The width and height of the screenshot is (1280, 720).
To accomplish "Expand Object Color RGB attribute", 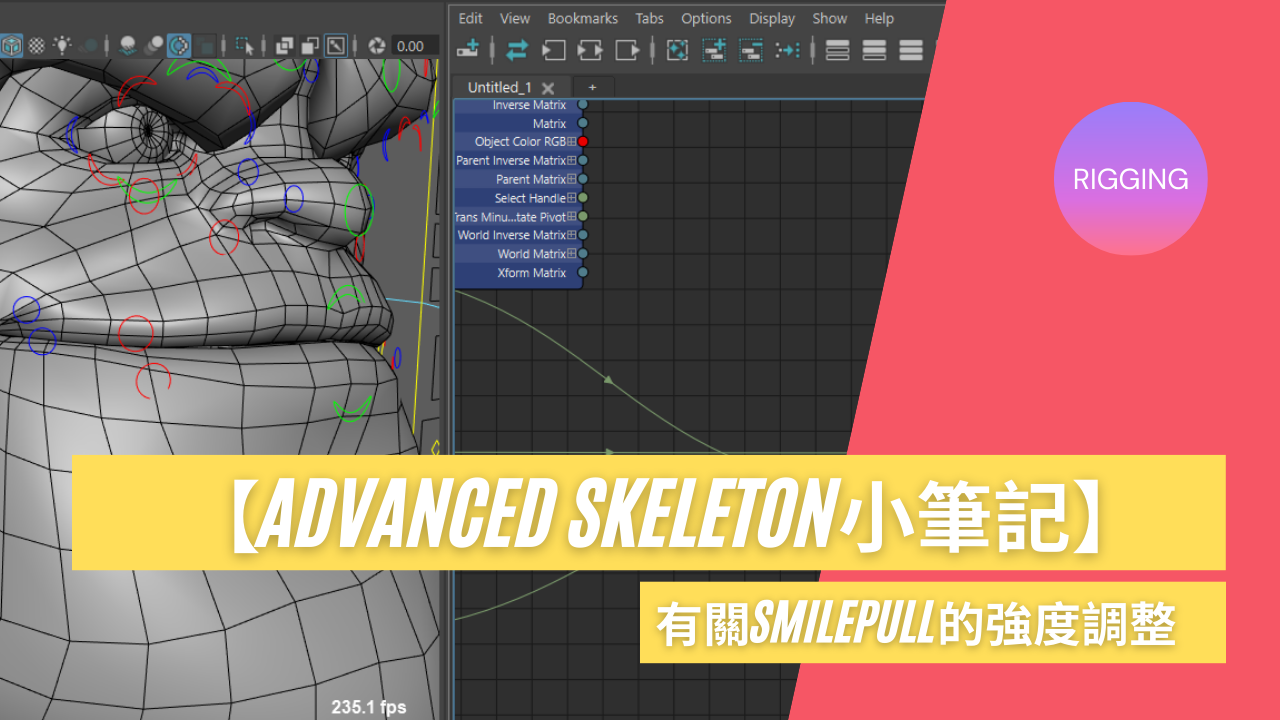I will coord(572,142).
